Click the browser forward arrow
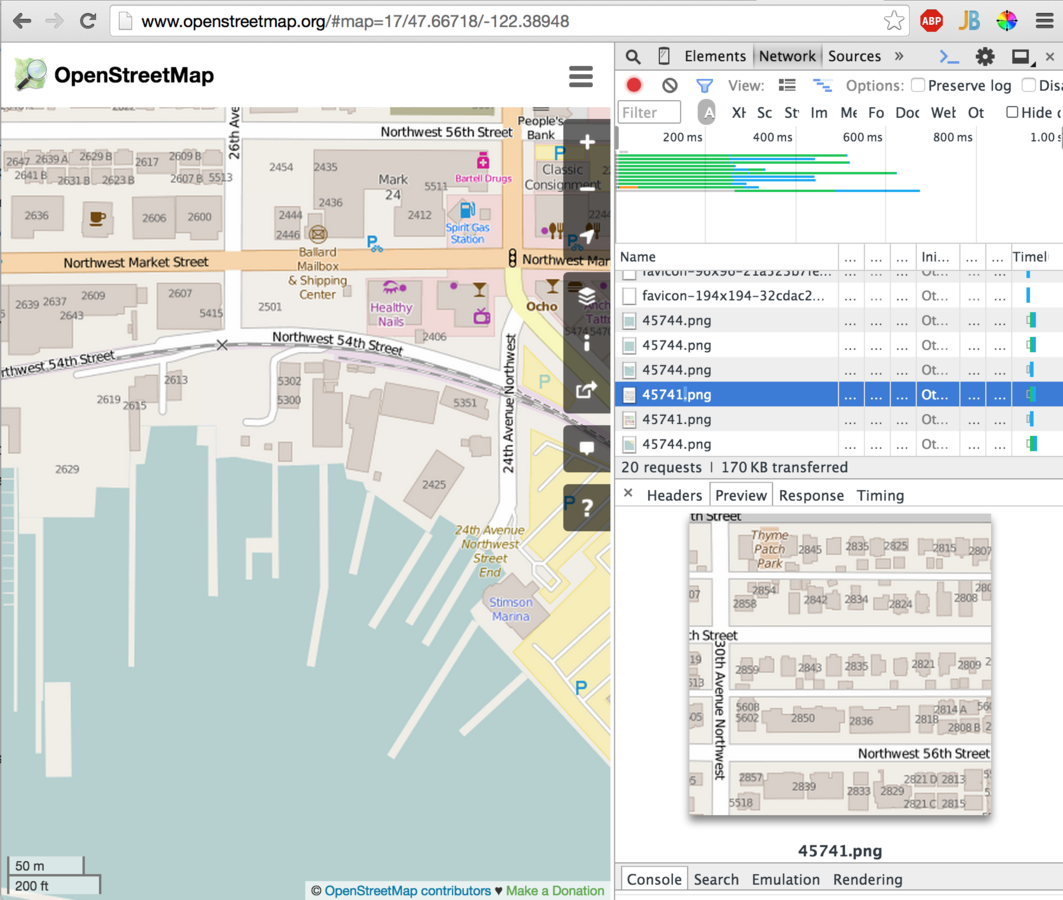Screen dimensions: 1063x900 [x=54, y=21]
